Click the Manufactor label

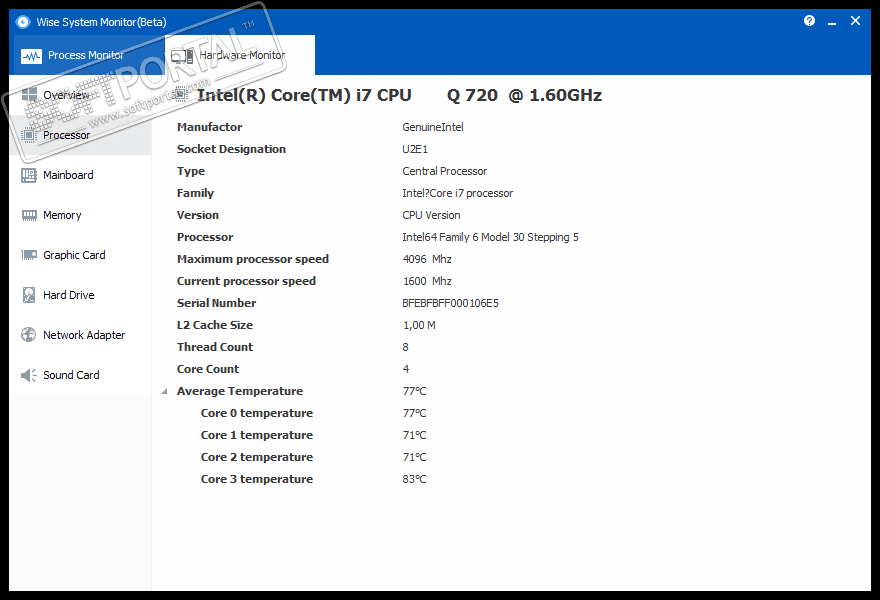[209, 127]
